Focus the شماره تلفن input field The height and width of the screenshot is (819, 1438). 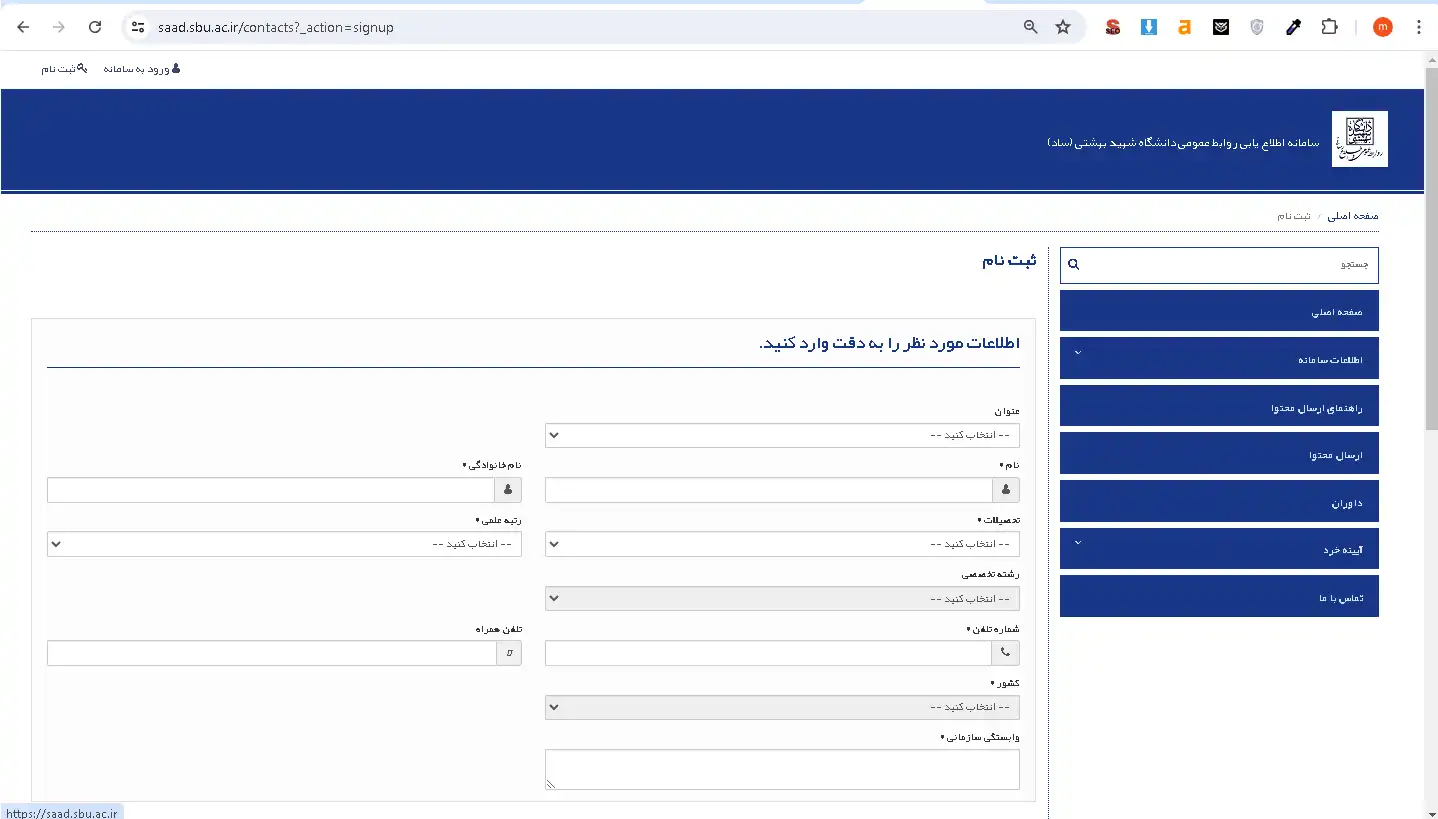[768, 653]
